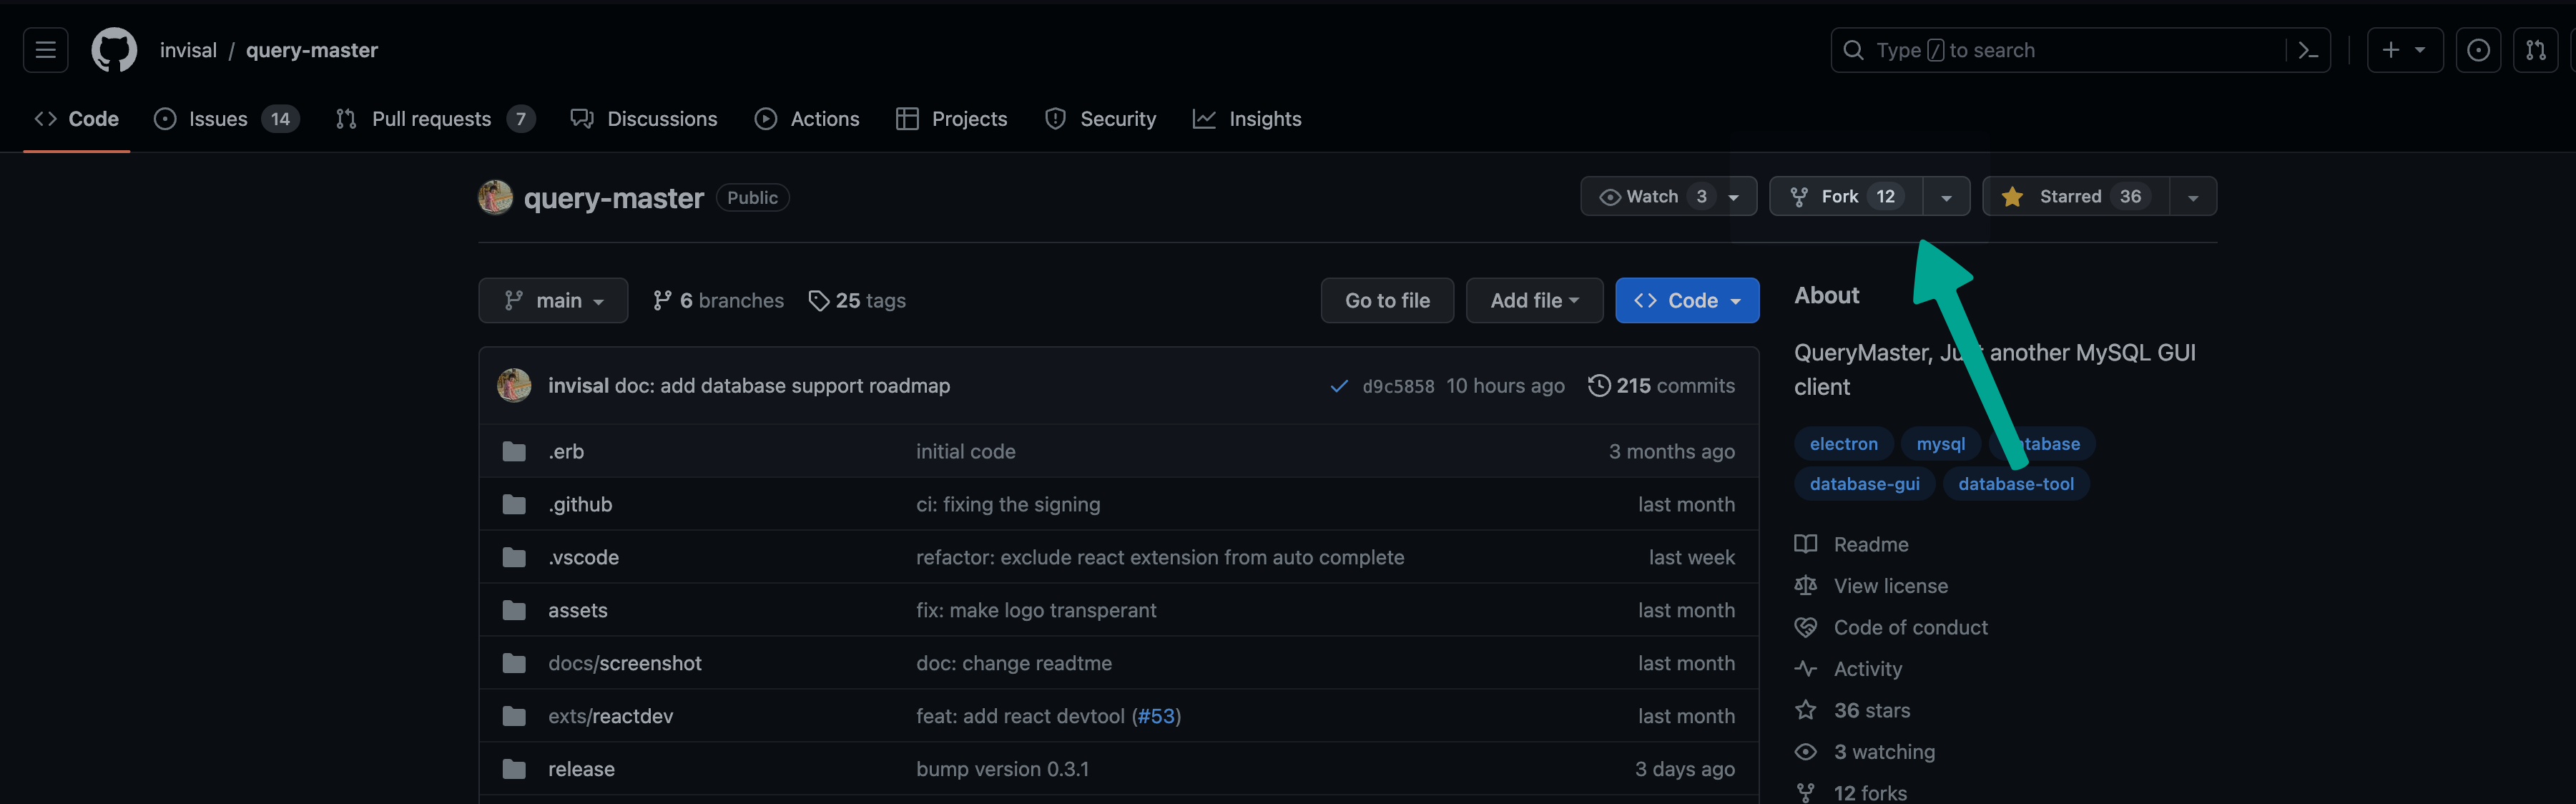Screen dimensions: 2576x804
Task: Open 'doc: change readtme' commit message
Action: pyautogui.click(x=1014, y=663)
